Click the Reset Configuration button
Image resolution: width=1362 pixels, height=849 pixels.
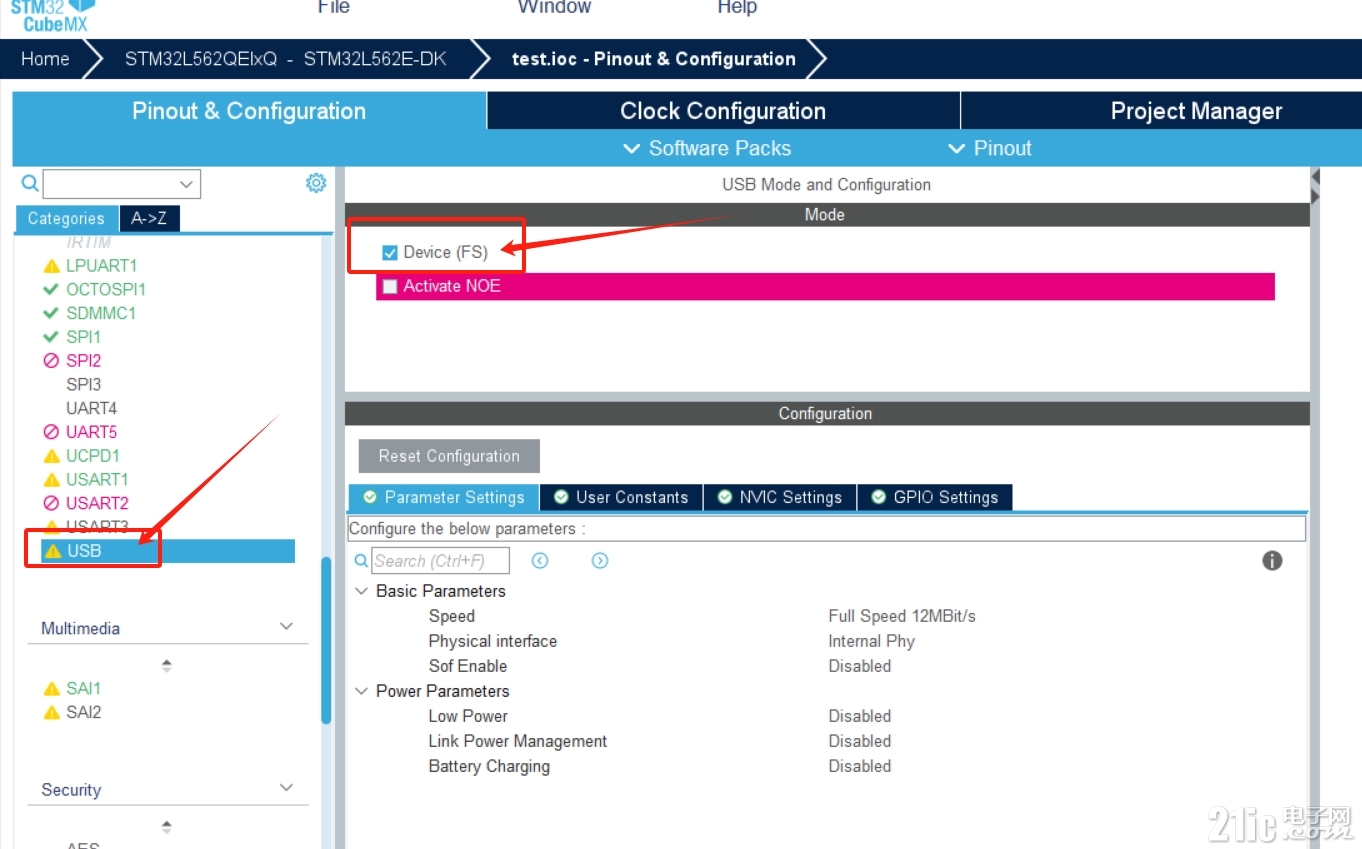tap(449, 456)
